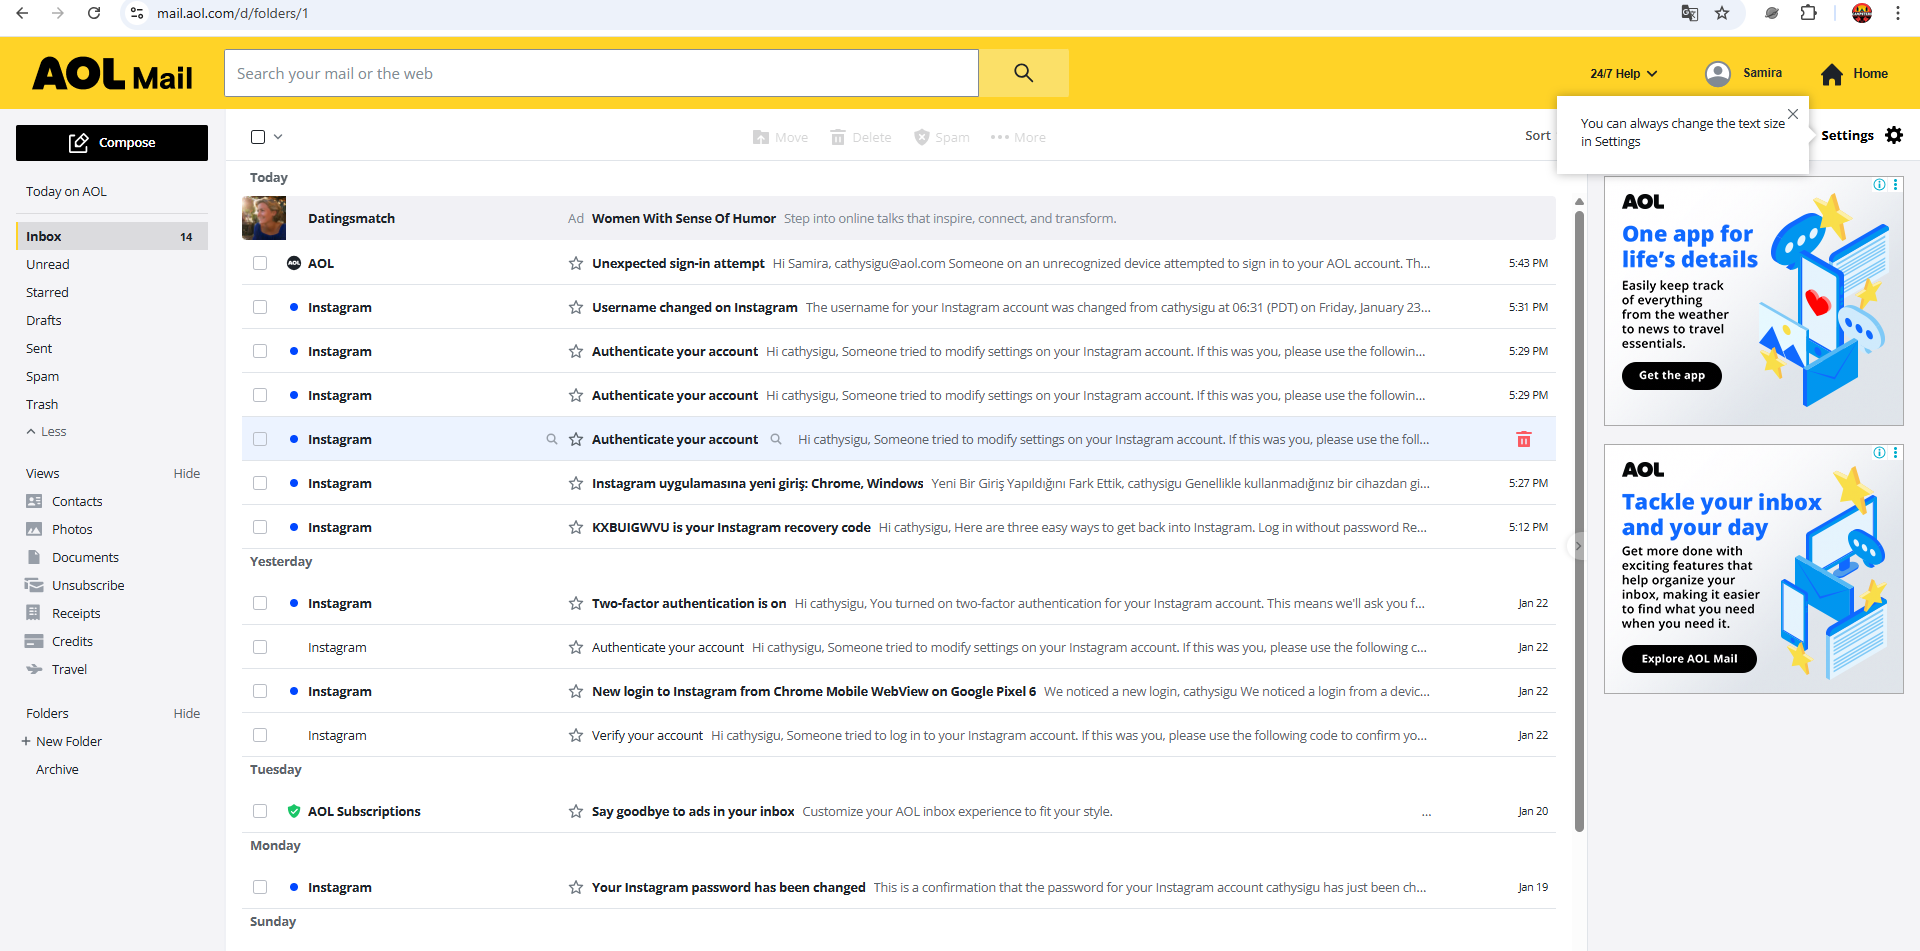Select the Instagram recovery code email checkbox
Screen dimensions: 1920x951
pos(260,527)
